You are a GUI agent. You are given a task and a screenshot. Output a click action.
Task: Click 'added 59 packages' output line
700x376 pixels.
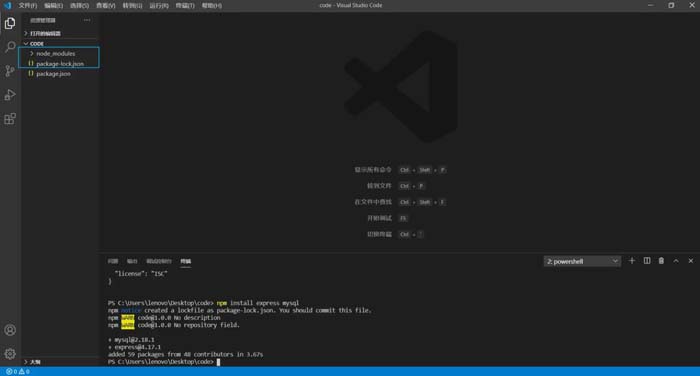pos(185,354)
